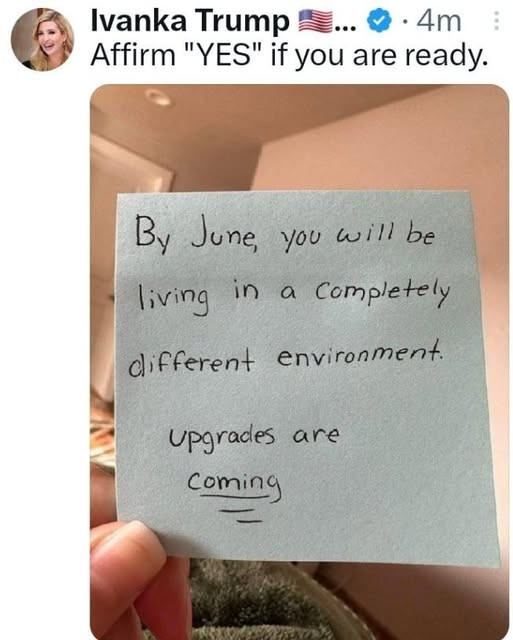Click the 4m timestamp
The height and width of the screenshot is (640, 513).
[440, 22]
